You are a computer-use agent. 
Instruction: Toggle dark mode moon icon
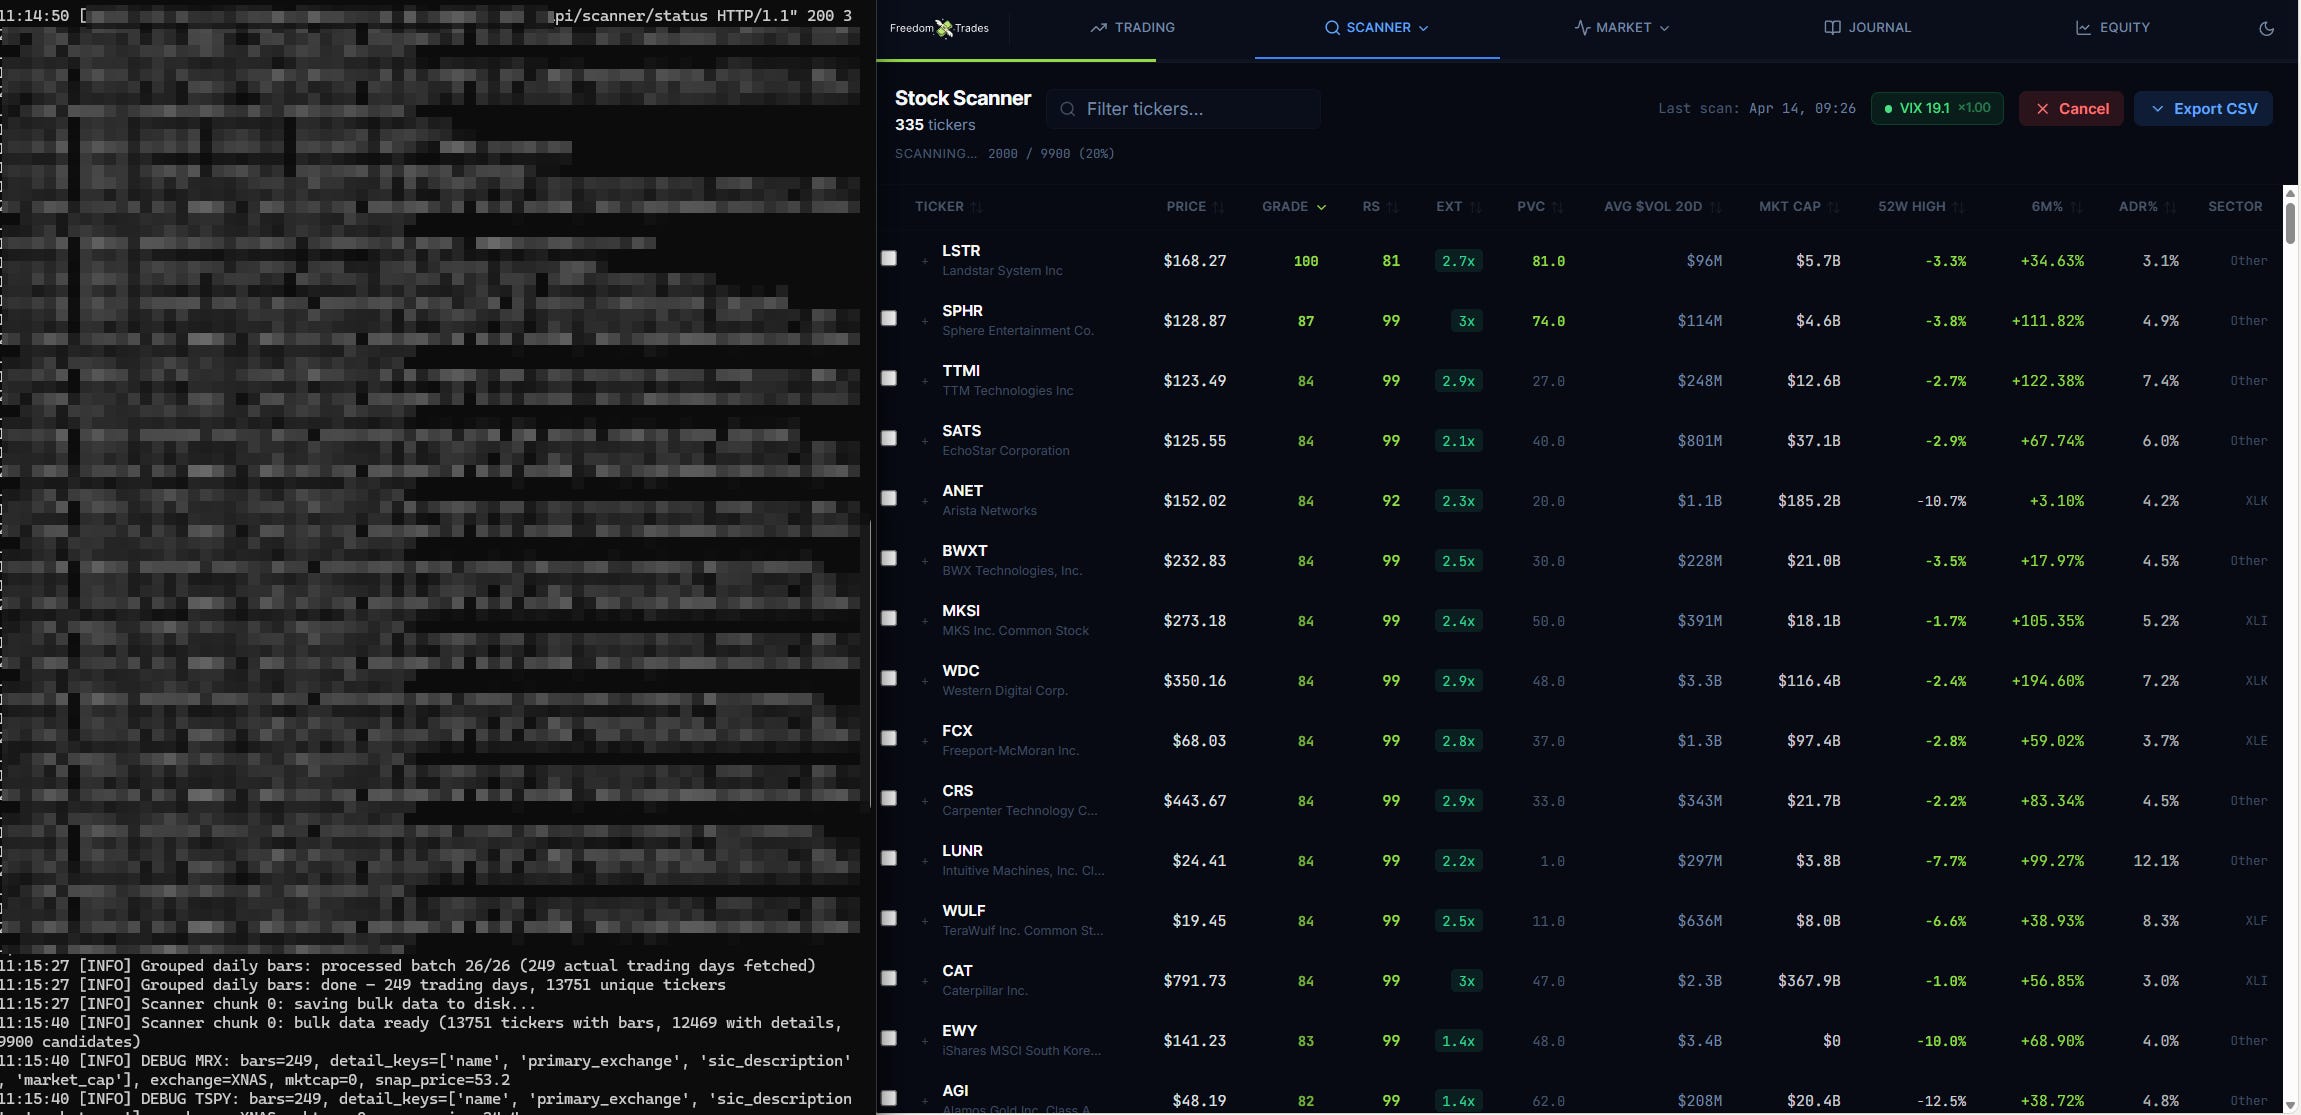(2266, 28)
